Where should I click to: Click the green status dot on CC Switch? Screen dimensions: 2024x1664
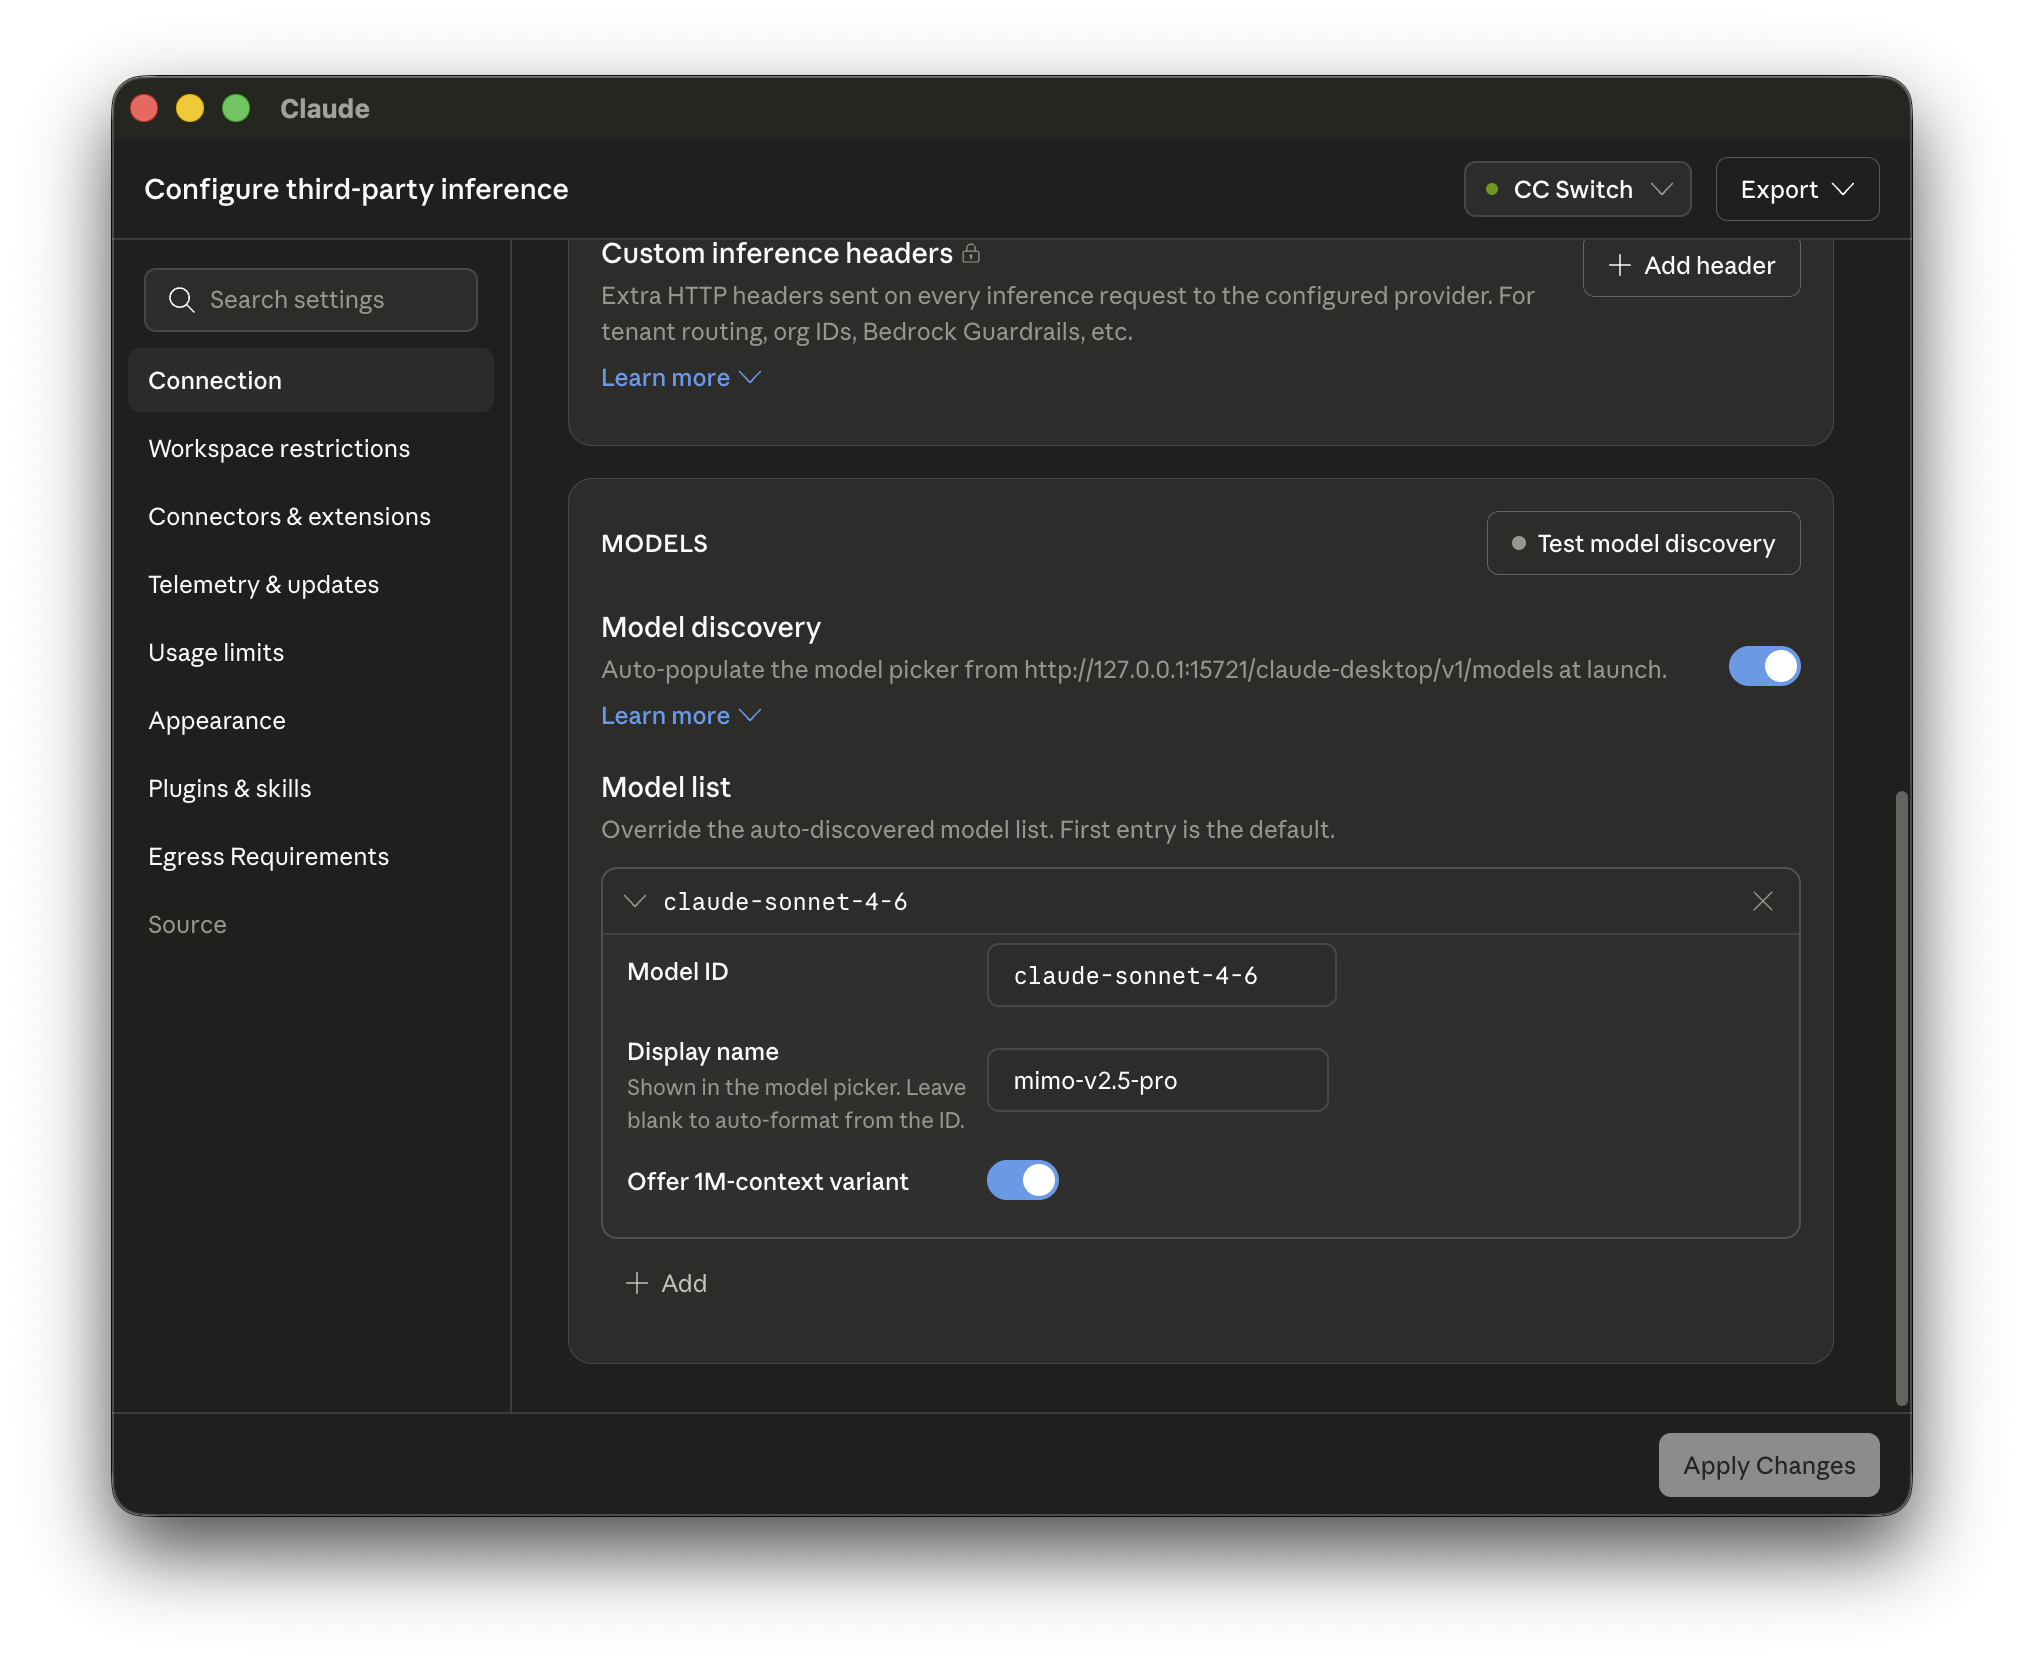click(1492, 189)
